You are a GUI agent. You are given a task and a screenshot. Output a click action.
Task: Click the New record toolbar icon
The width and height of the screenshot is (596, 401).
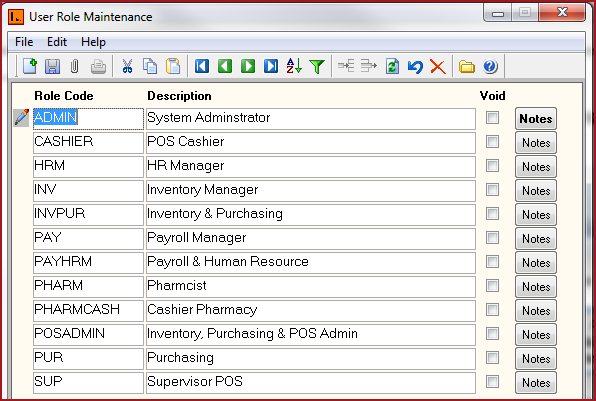[x=30, y=66]
